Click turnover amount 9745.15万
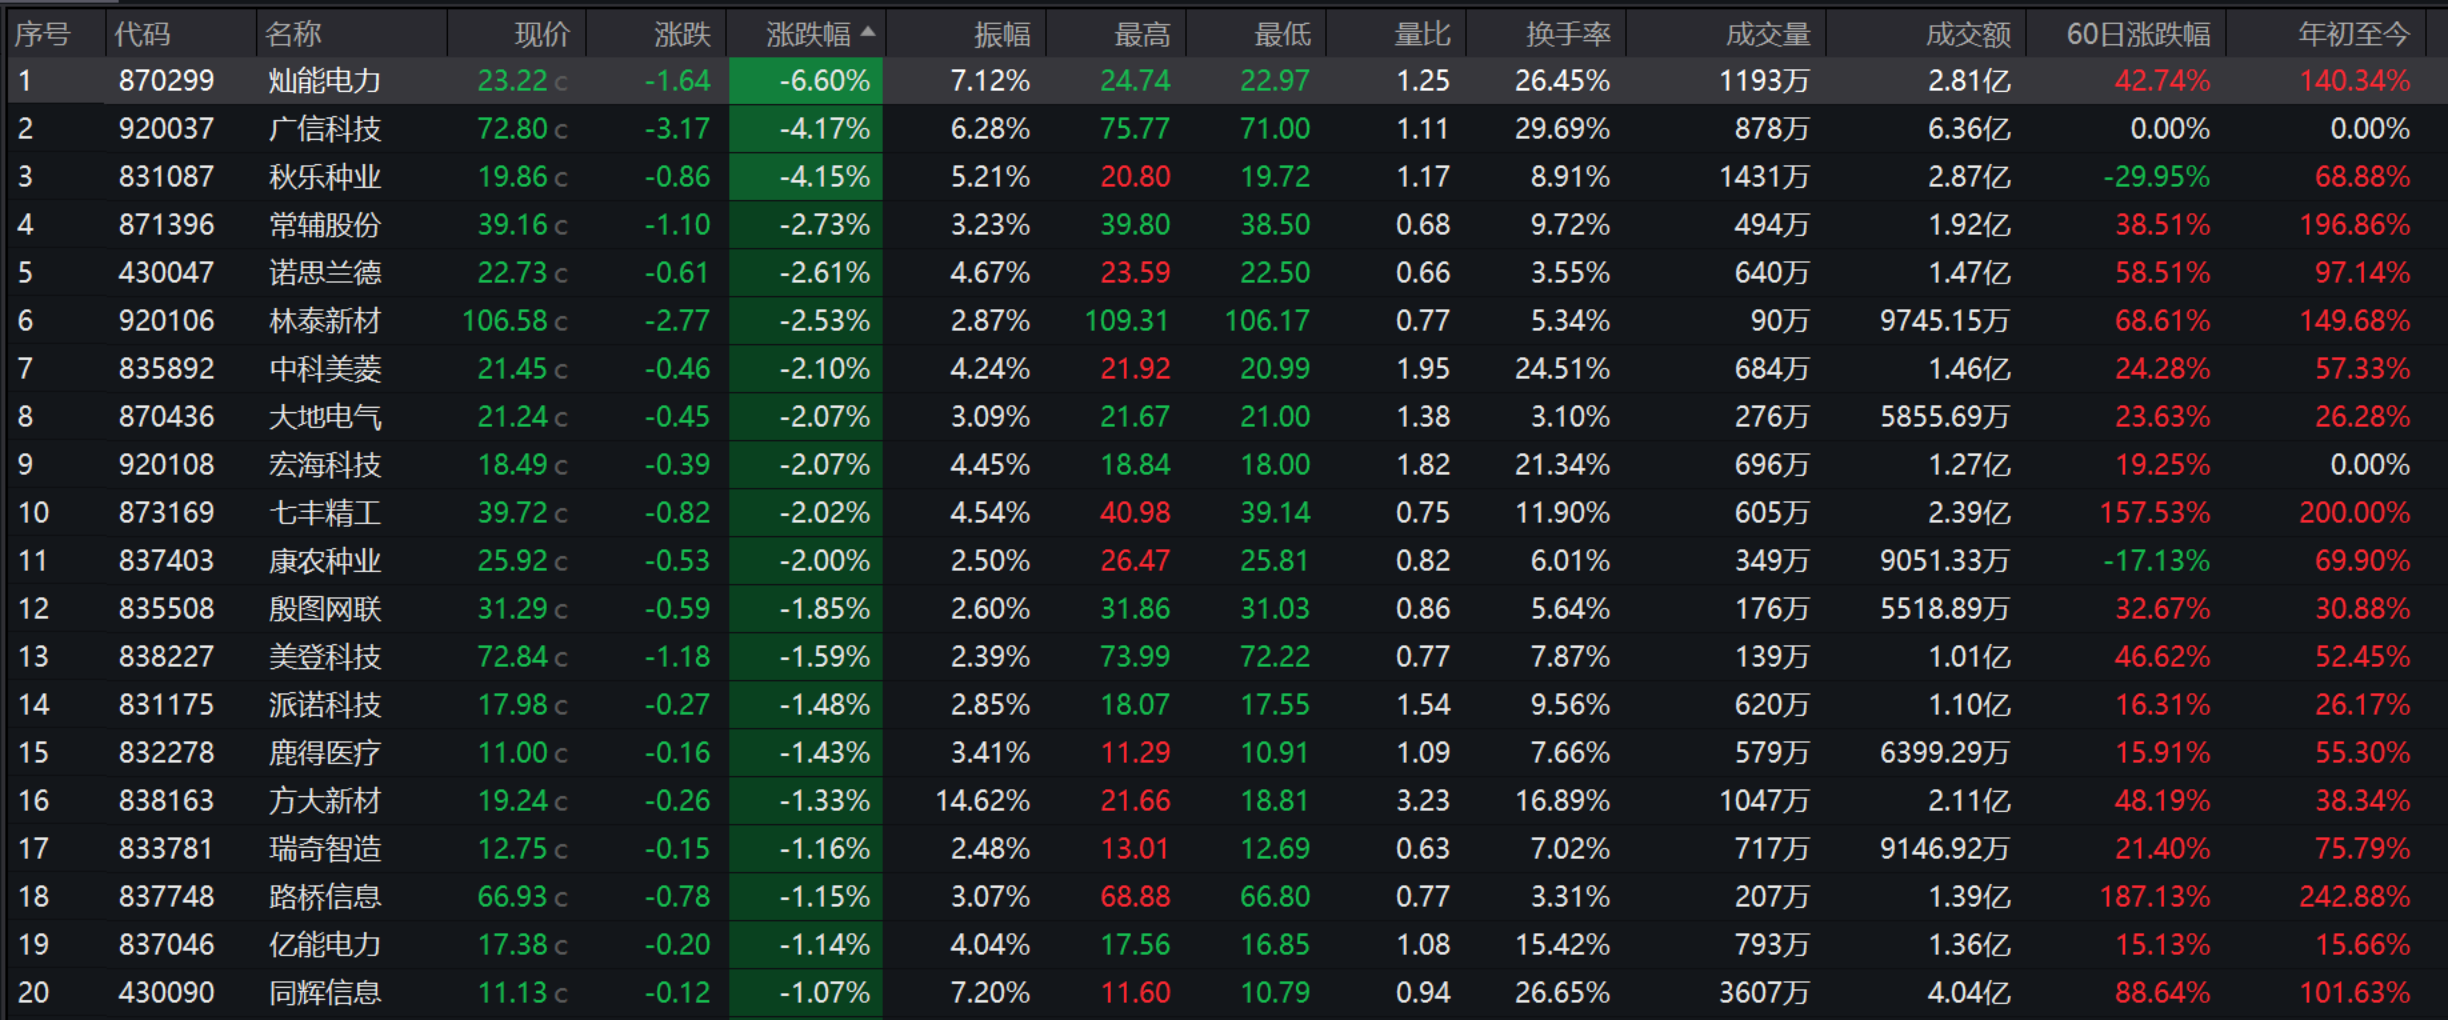 [x=1945, y=321]
